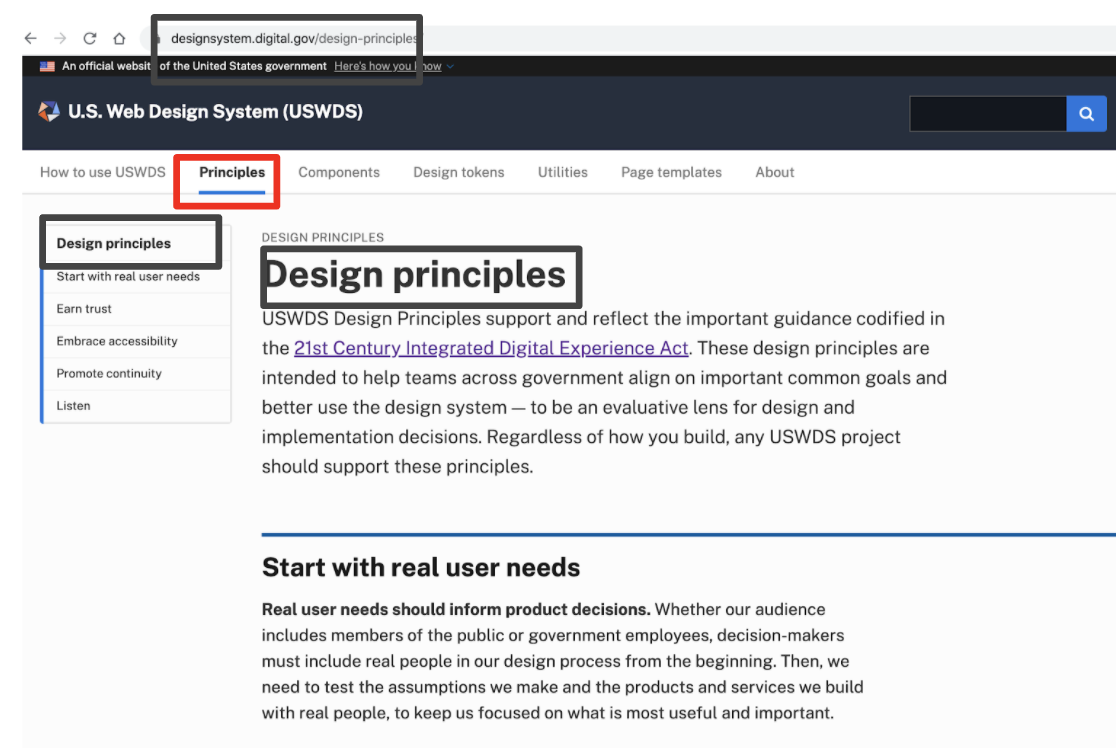This screenshot has height=748, width=1116.
Task: Open the About nav item
Action: tap(774, 172)
